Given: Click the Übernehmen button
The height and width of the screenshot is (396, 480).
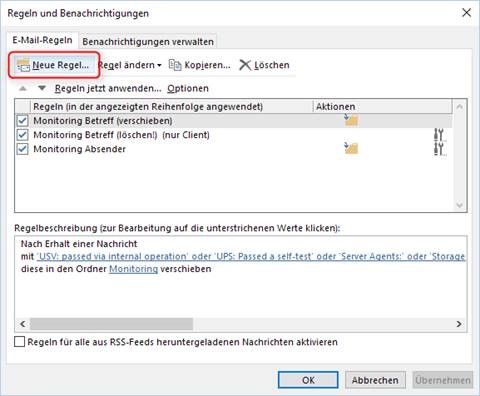Looking at the screenshot, I should [x=443, y=380].
